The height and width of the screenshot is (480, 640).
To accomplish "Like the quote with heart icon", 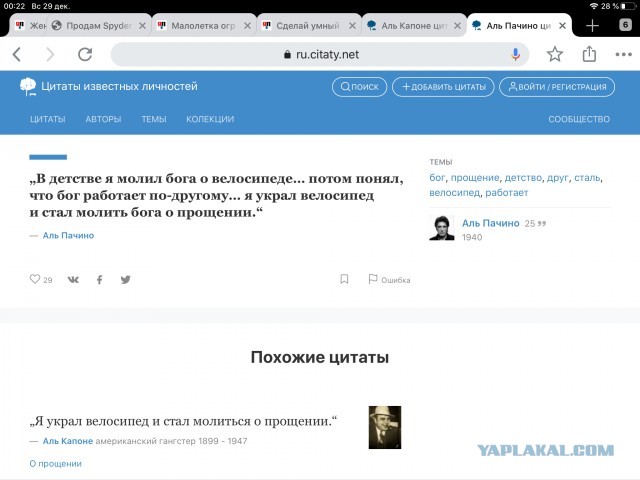I will coord(35,279).
